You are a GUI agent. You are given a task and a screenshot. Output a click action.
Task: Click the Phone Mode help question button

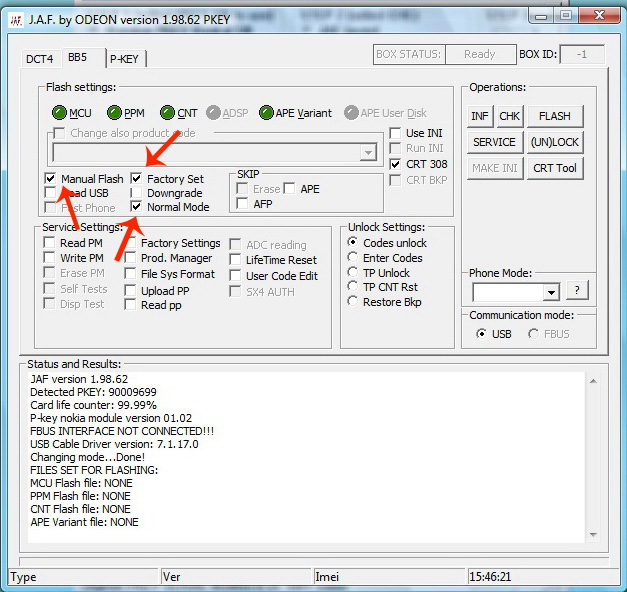point(577,290)
